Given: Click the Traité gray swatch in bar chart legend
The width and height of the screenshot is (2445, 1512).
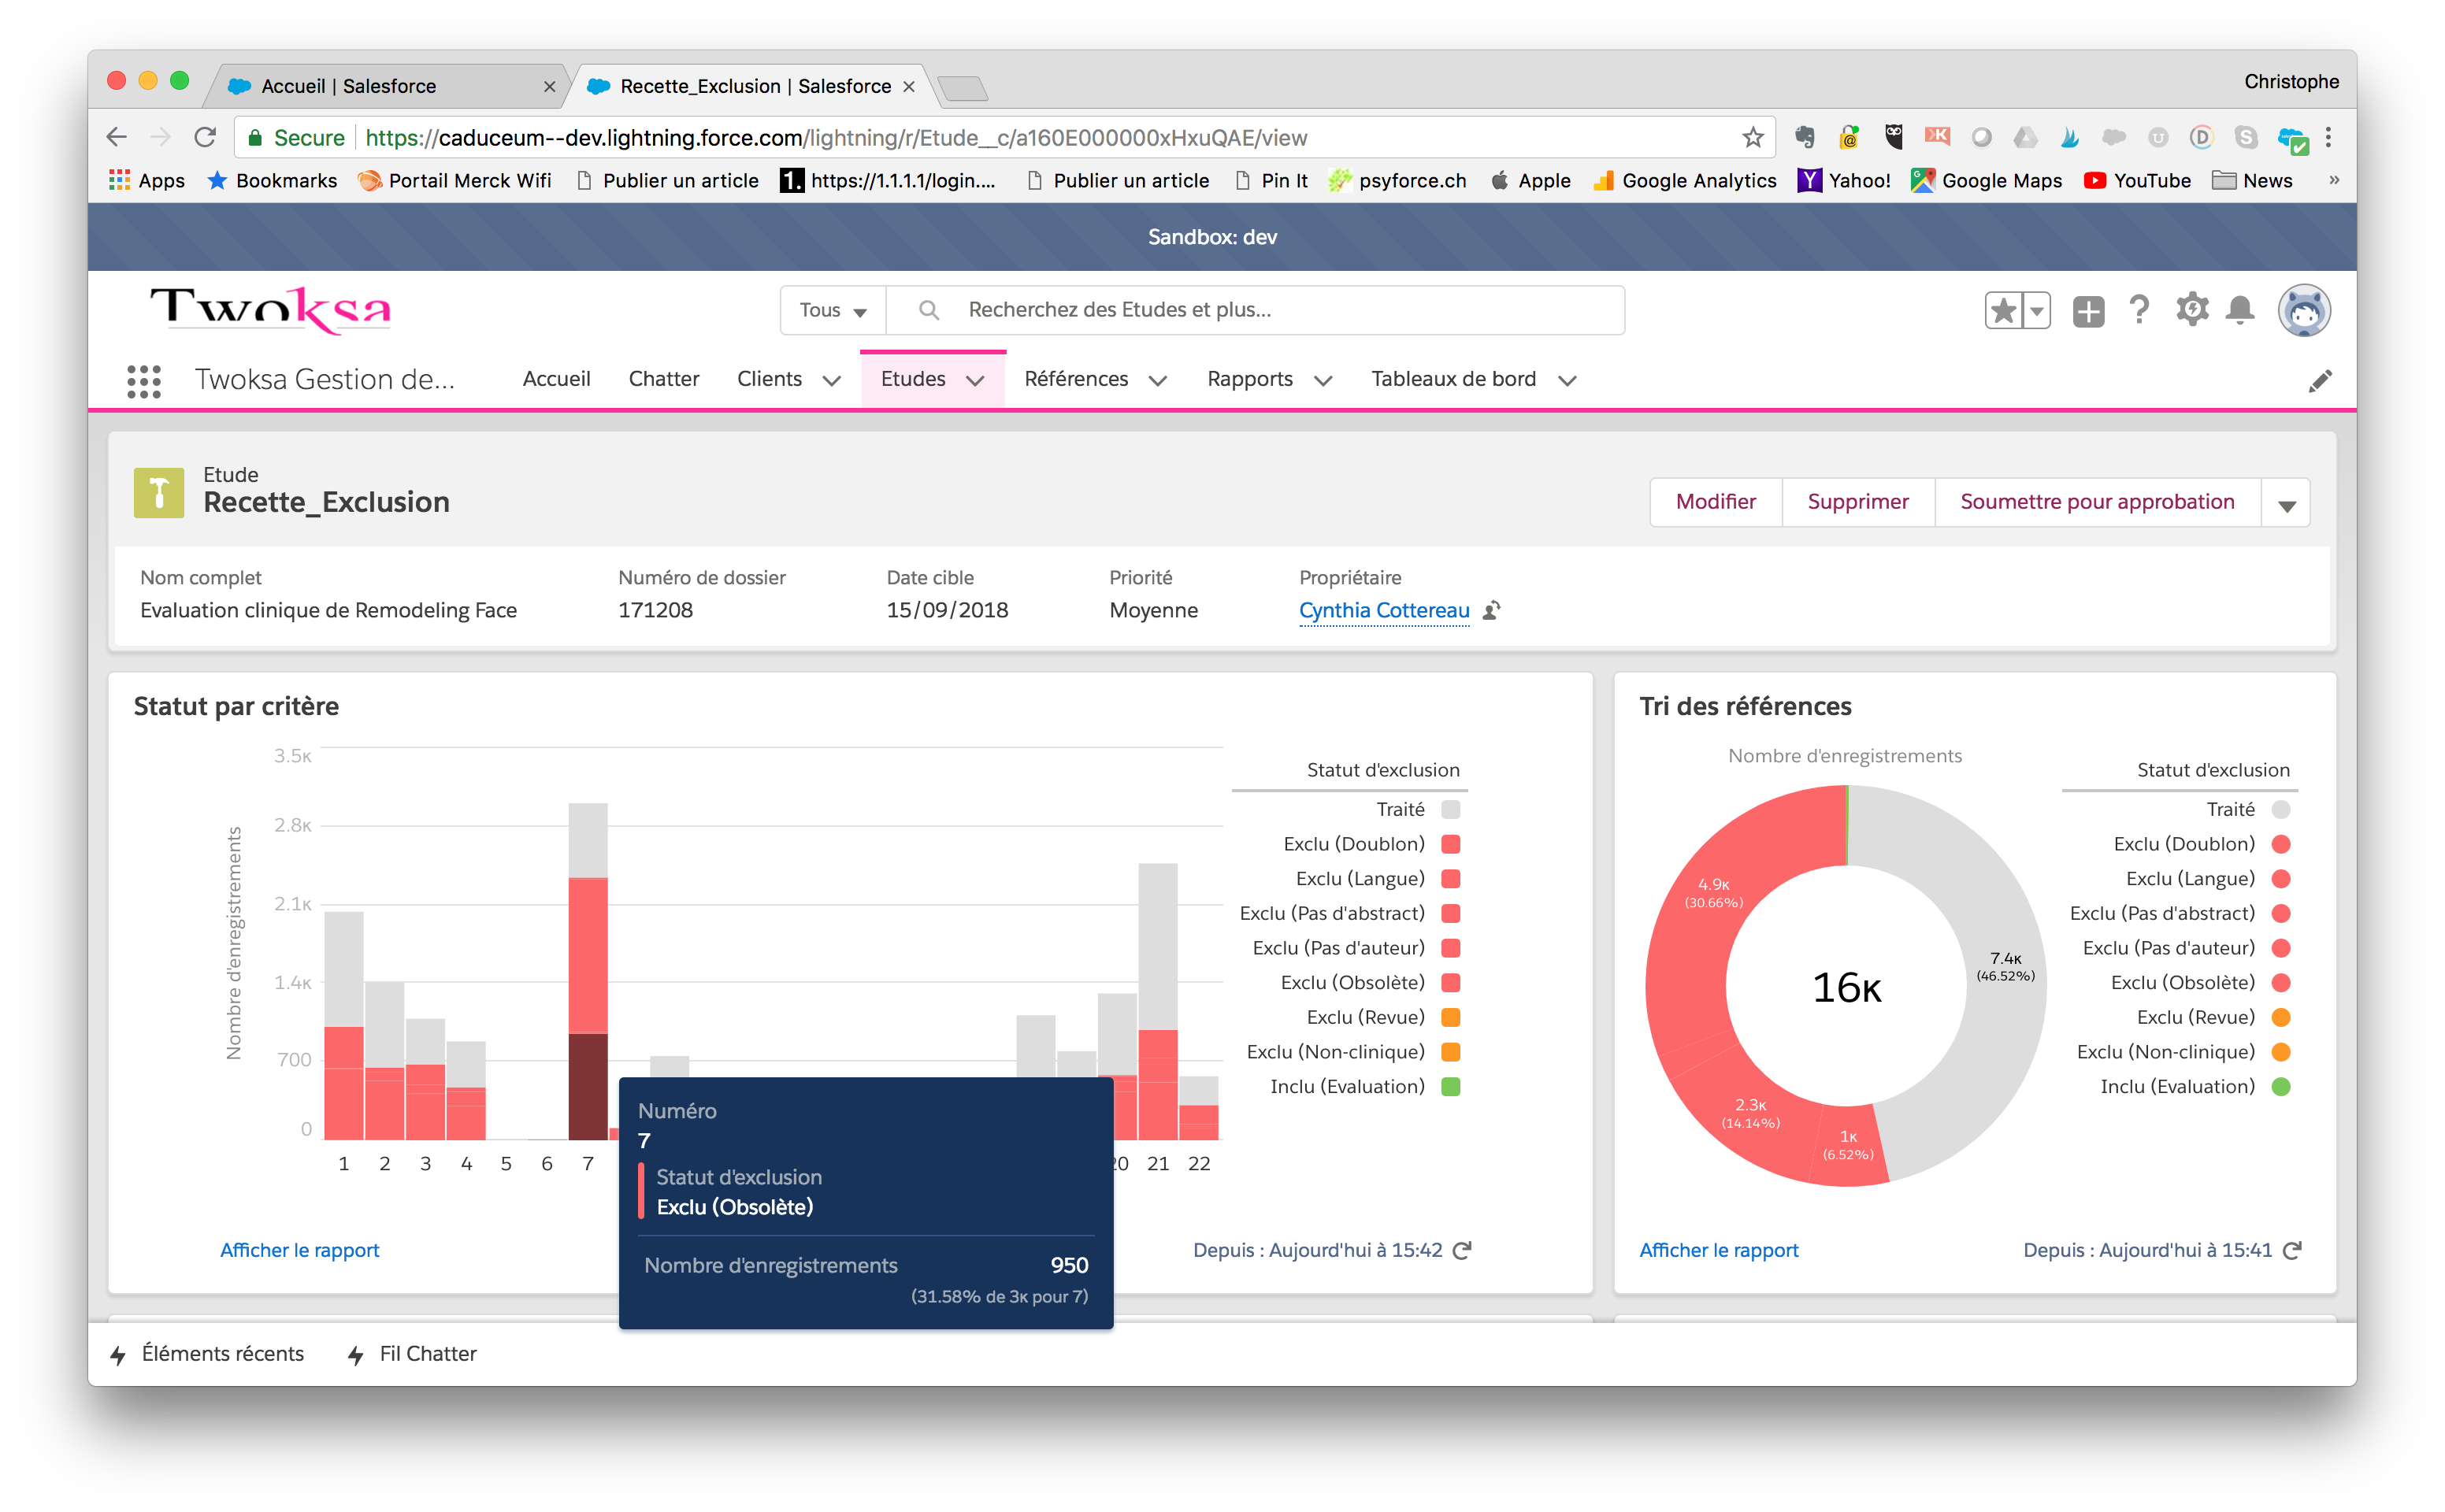Looking at the screenshot, I should click(1451, 810).
